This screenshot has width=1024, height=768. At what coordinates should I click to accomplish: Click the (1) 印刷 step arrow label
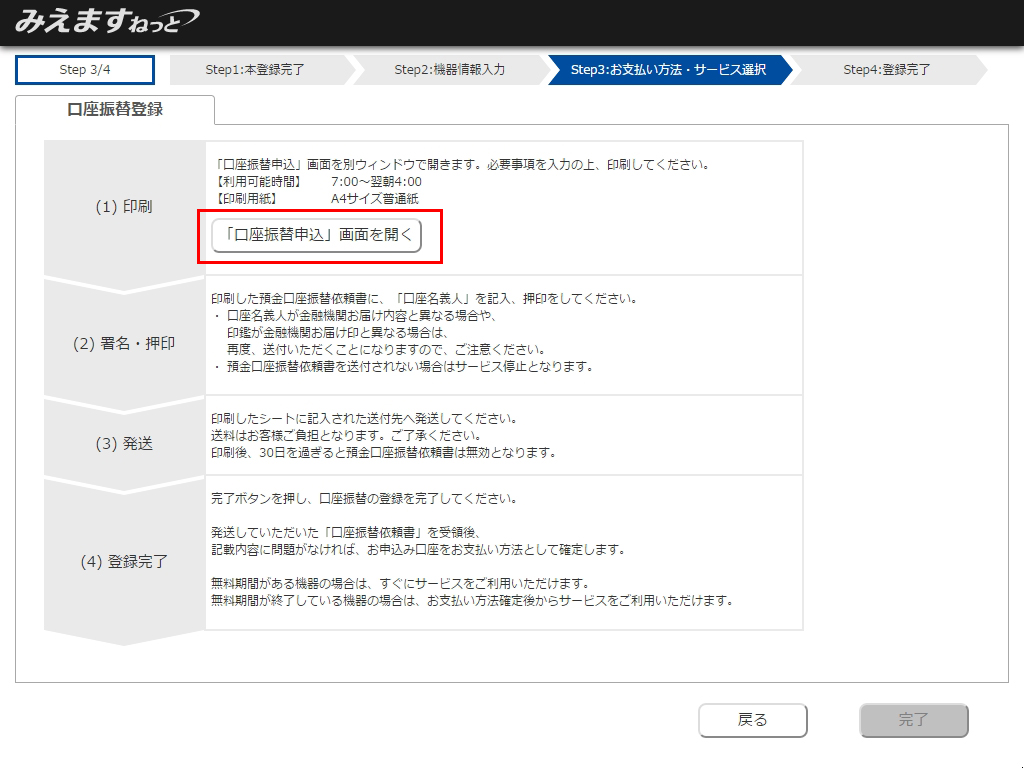(124, 207)
